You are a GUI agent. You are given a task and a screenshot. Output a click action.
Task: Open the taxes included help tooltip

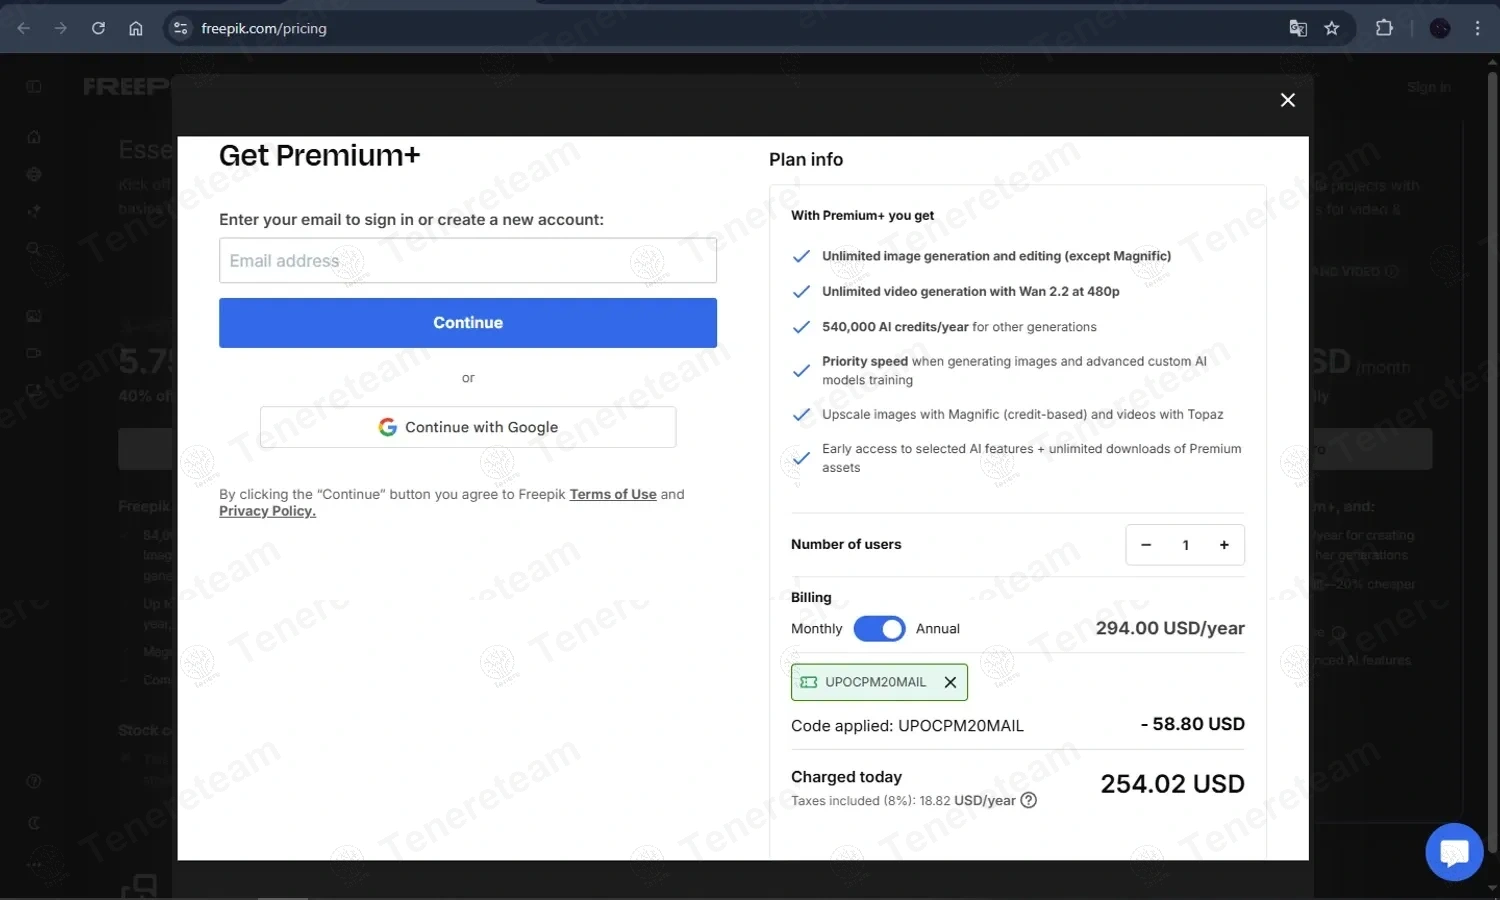coord(1028,800)
